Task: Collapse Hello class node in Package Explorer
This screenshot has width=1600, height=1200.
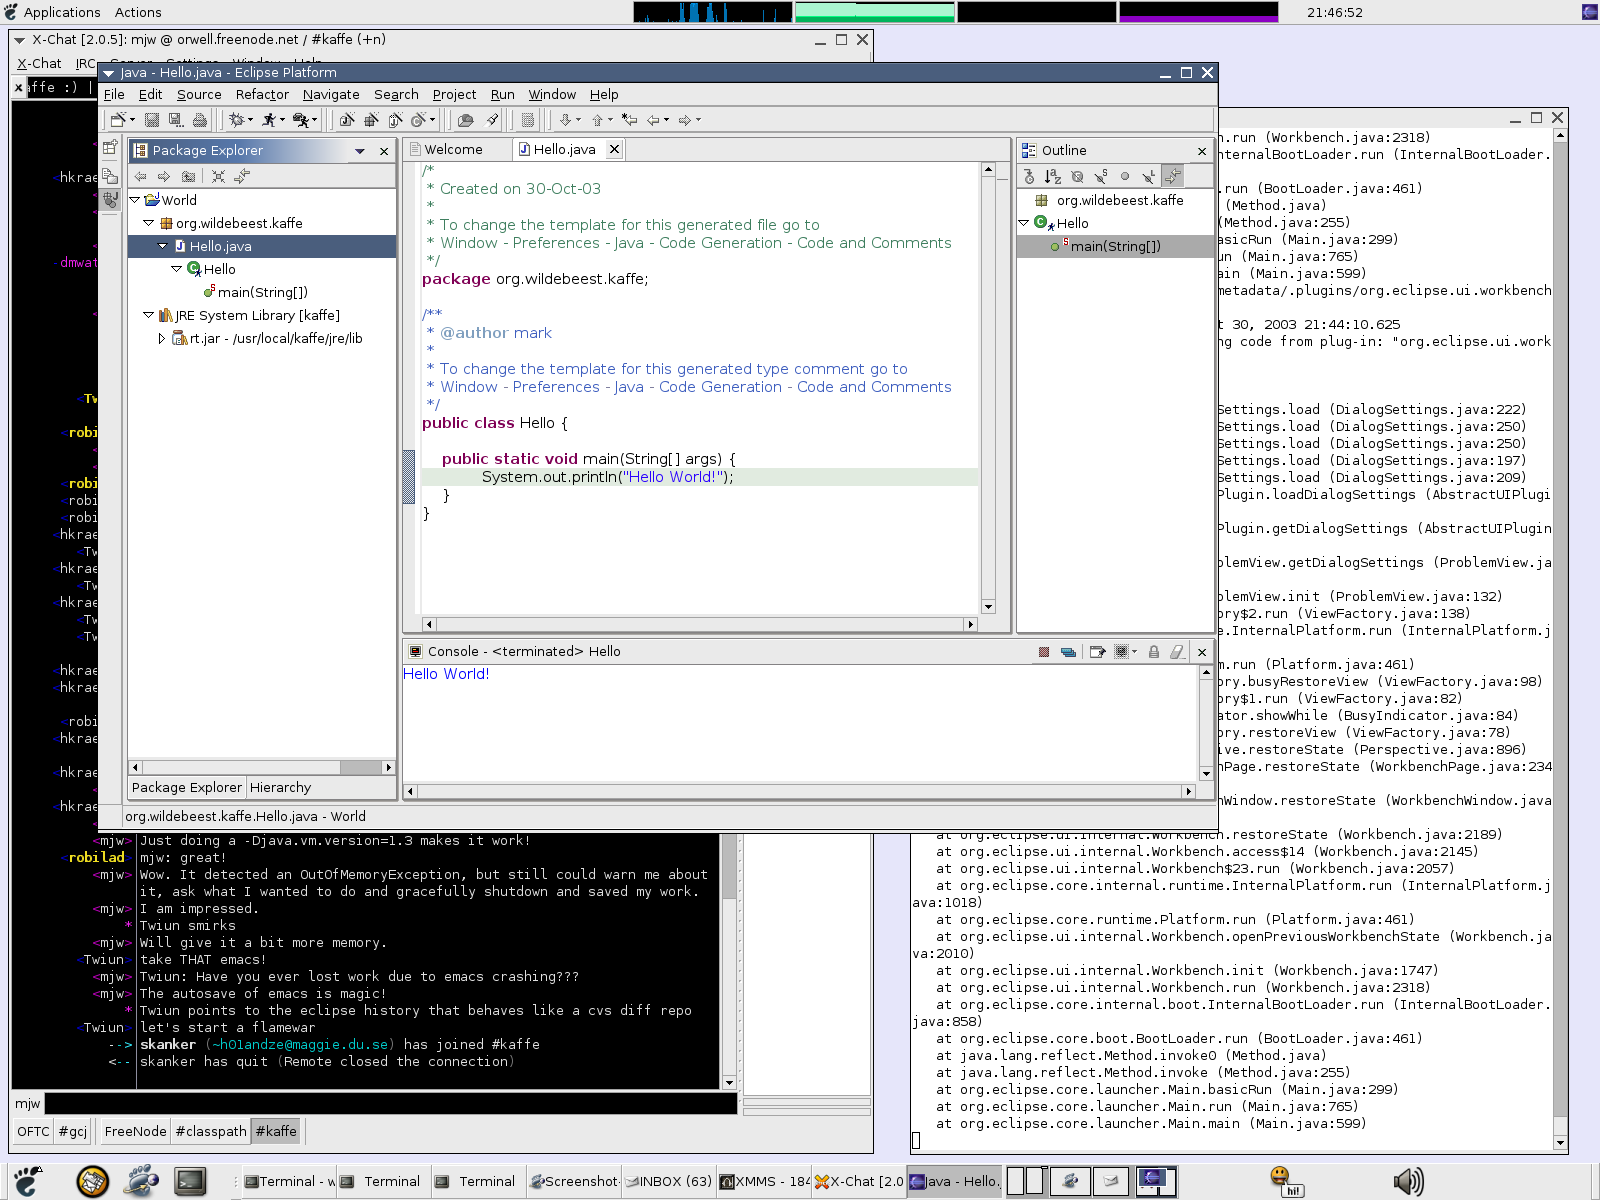Action: pyautogui.click(x=176, y=269)
